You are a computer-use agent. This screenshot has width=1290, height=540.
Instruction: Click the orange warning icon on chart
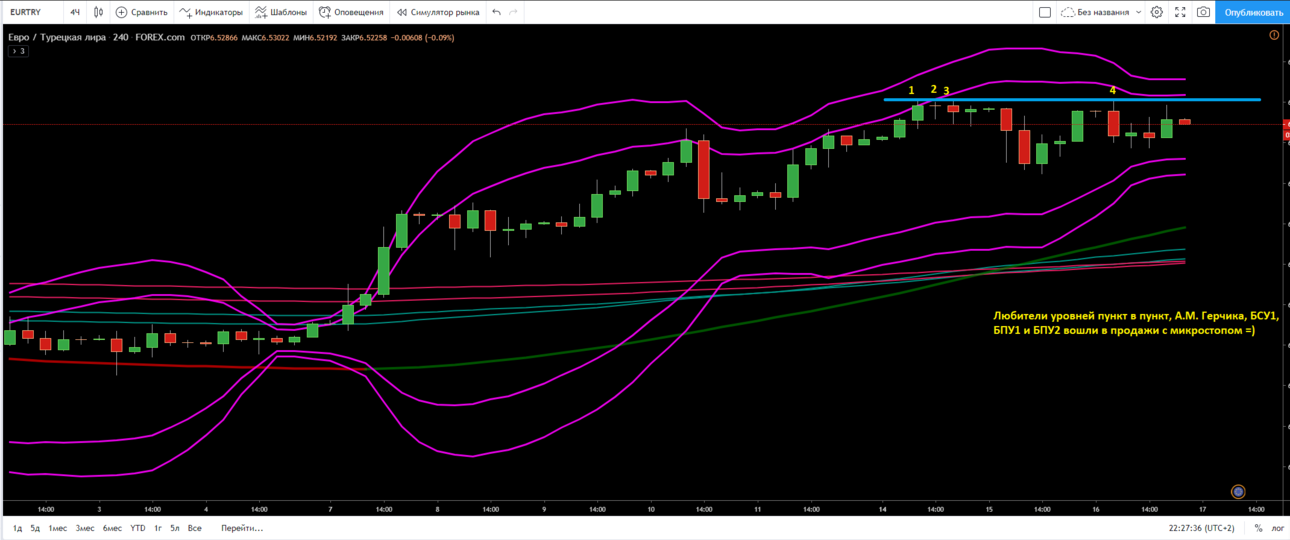(1274, 35)
